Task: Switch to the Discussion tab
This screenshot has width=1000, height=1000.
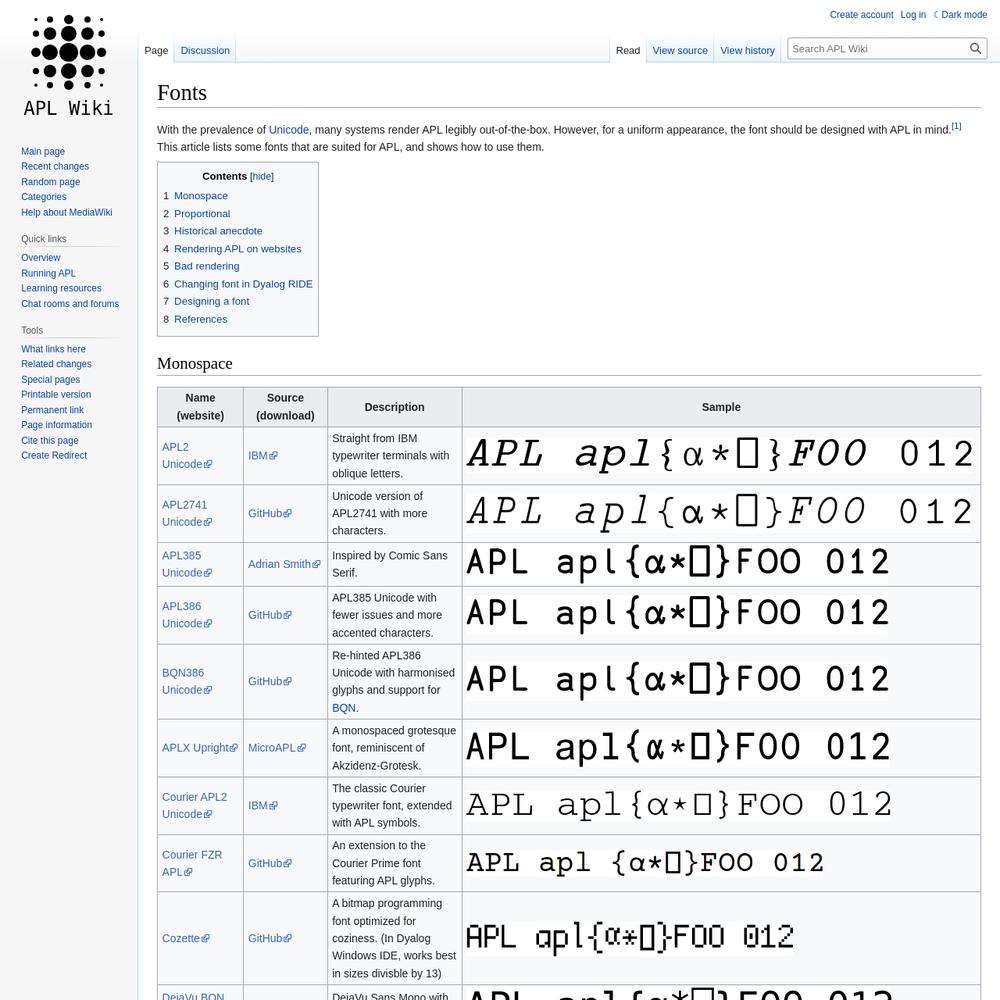Action: click(205, 50)
